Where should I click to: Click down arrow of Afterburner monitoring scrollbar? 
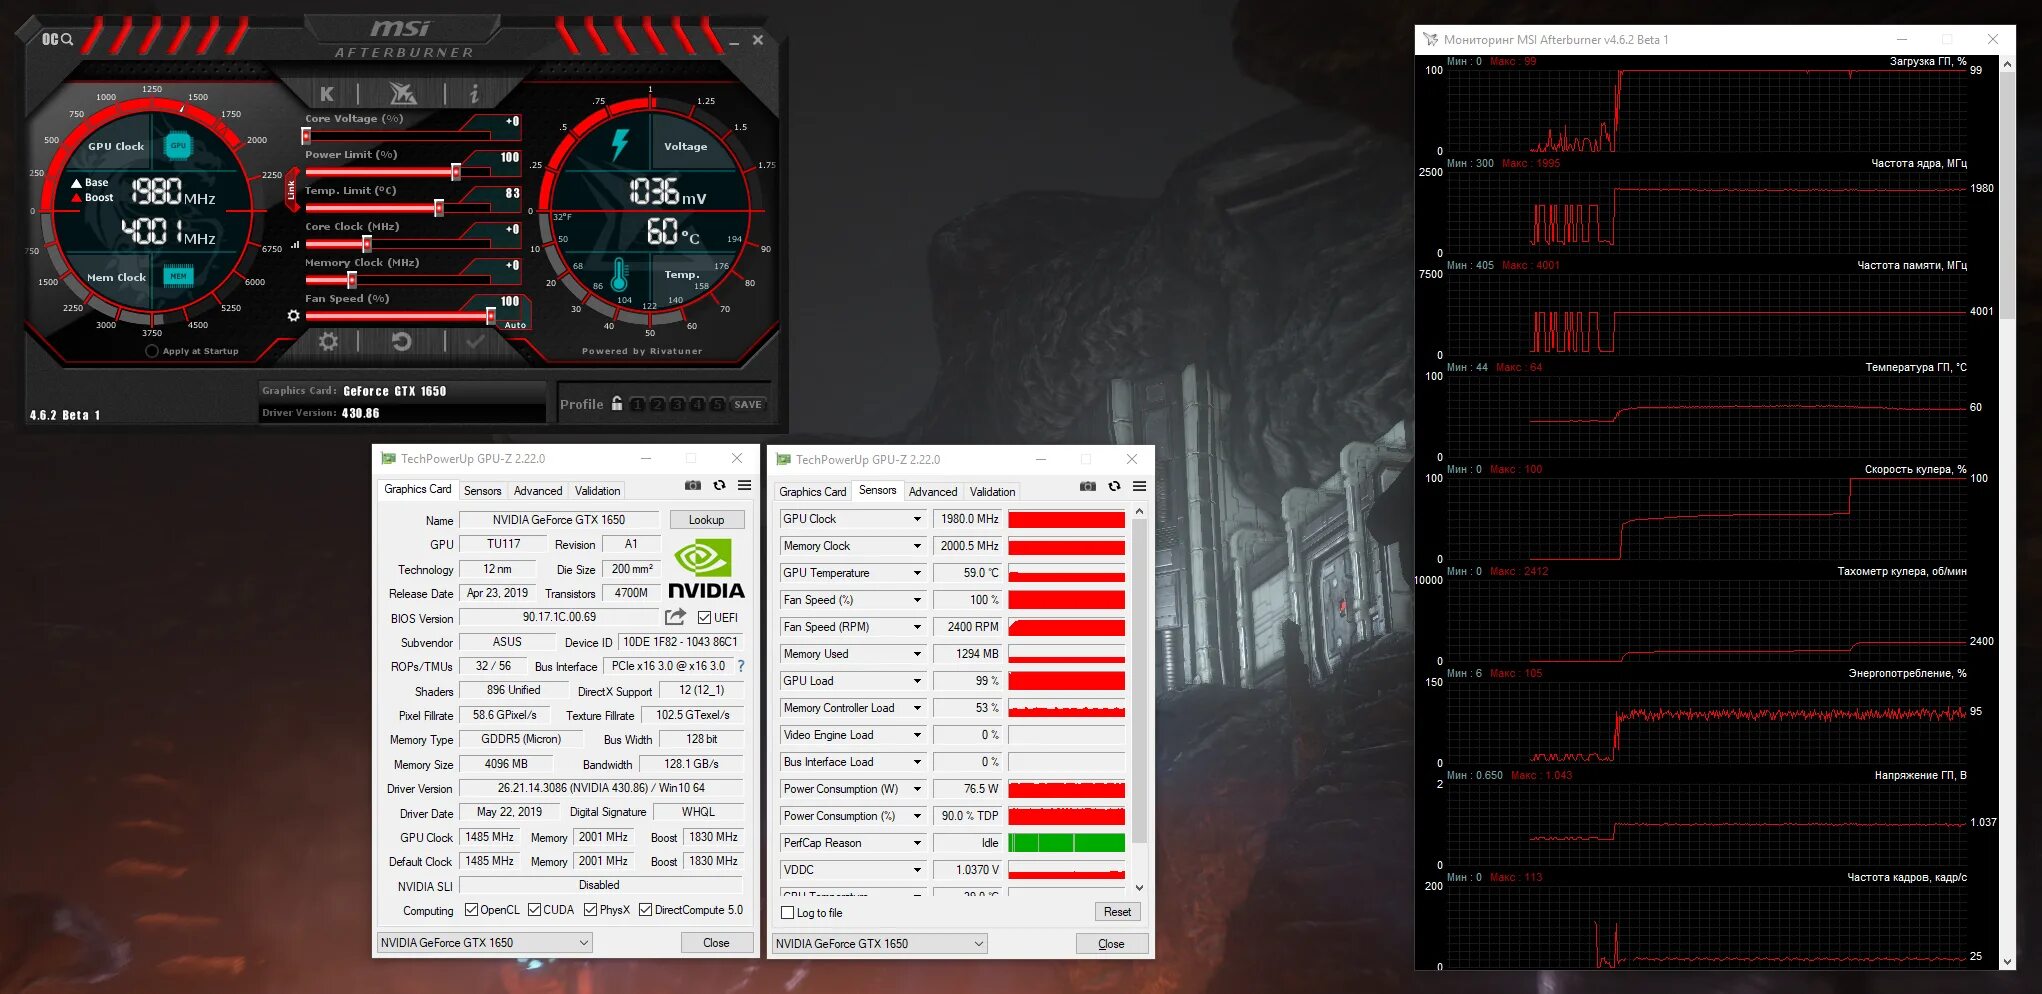tap(2007, 961)
